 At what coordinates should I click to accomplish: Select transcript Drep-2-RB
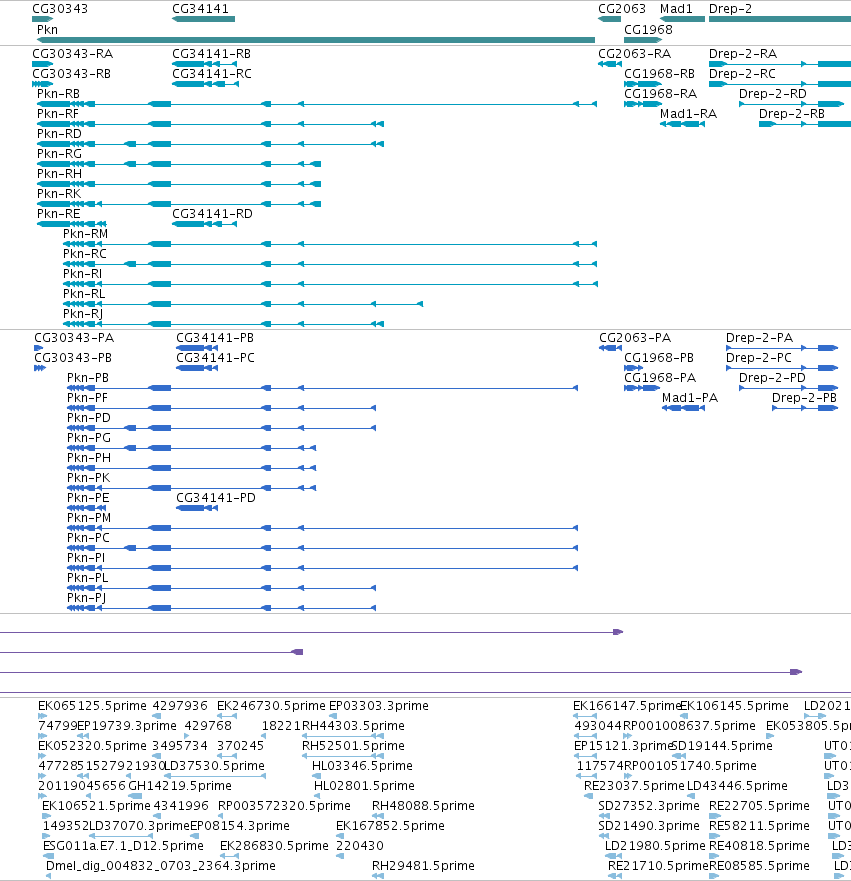805,124
